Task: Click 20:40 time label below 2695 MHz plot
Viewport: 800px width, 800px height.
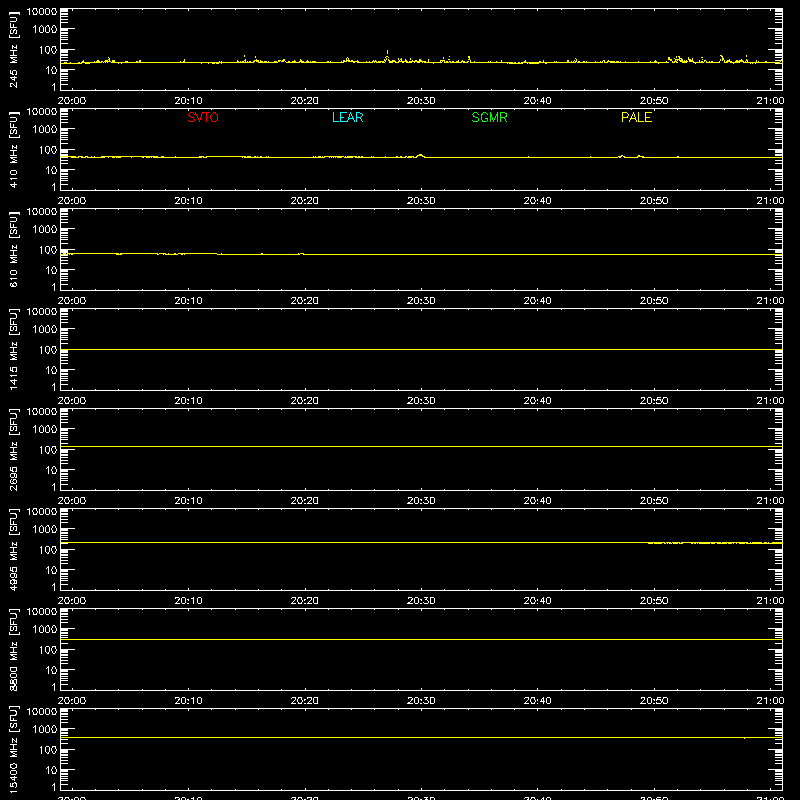Action: 537,501
